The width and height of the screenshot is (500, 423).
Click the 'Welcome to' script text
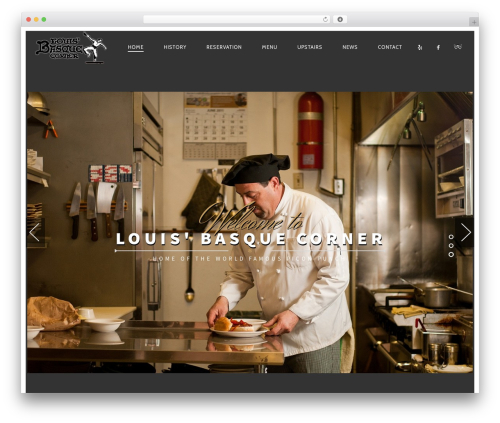click(x=251, y=219)
